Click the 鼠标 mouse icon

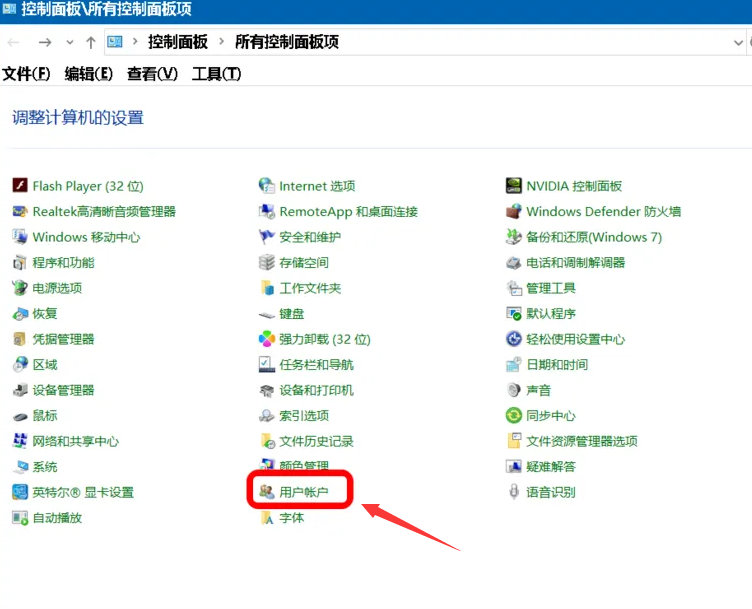point(20,416)
